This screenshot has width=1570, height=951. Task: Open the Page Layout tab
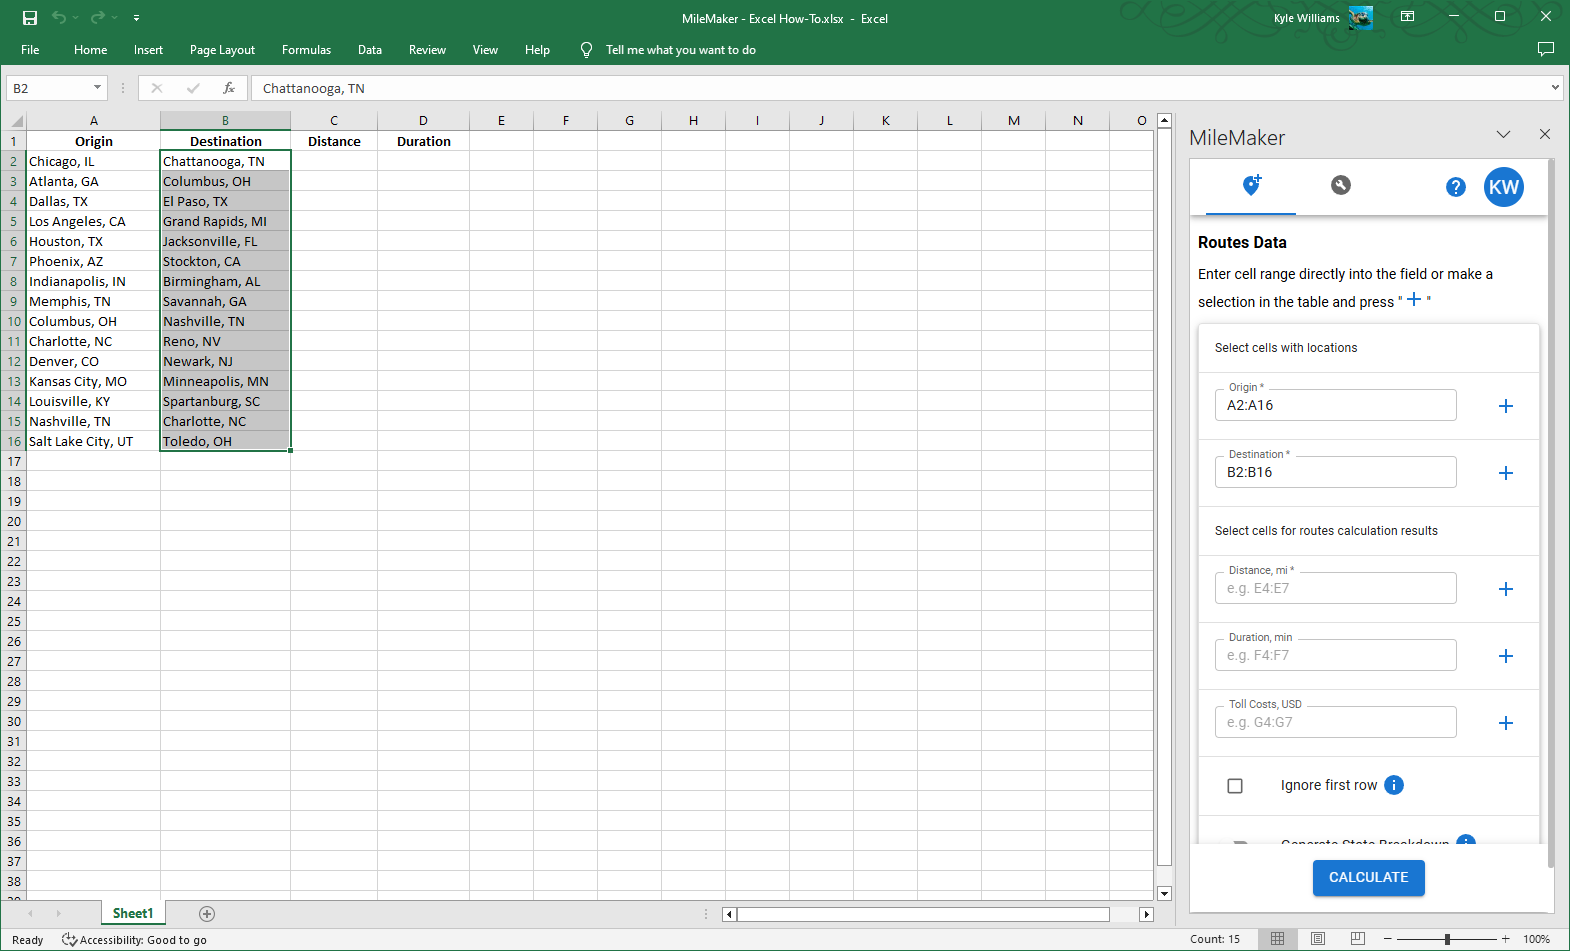(222, 50)
